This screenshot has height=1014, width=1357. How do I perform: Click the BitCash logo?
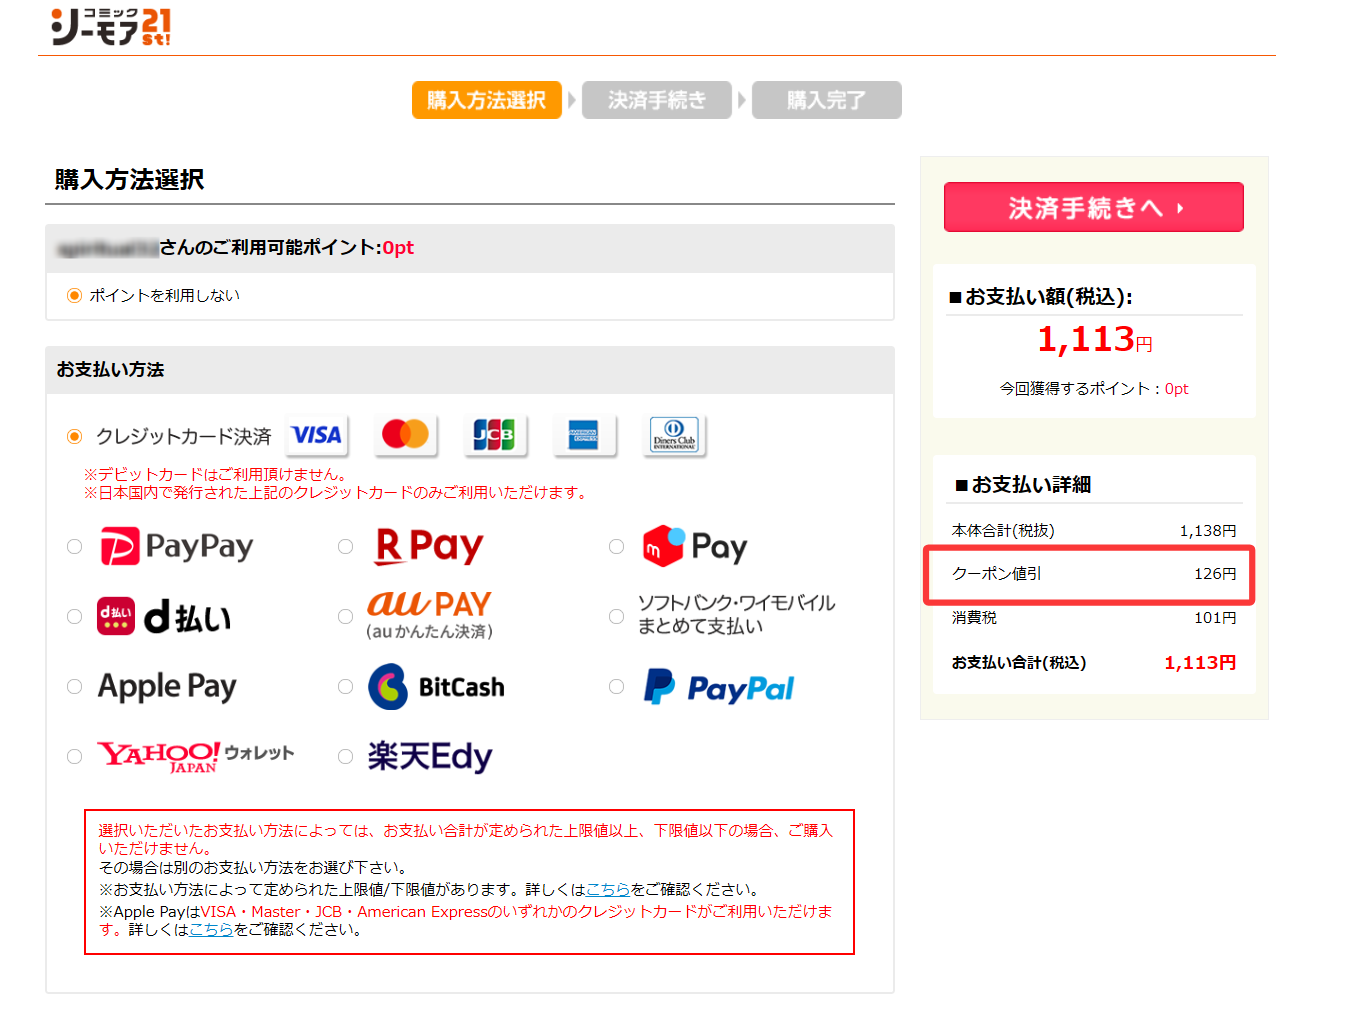pyautogui.click(x=436, y=687)
